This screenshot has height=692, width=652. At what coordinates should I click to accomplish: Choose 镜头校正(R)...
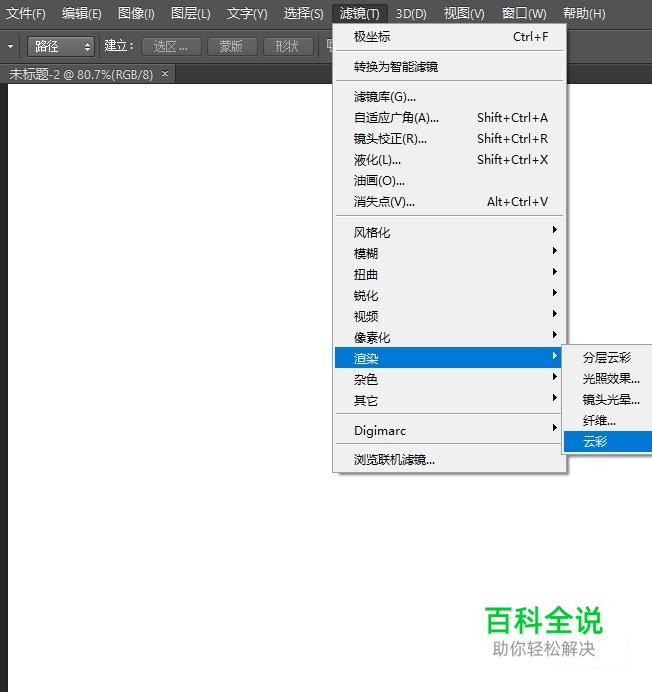(450, 139)
